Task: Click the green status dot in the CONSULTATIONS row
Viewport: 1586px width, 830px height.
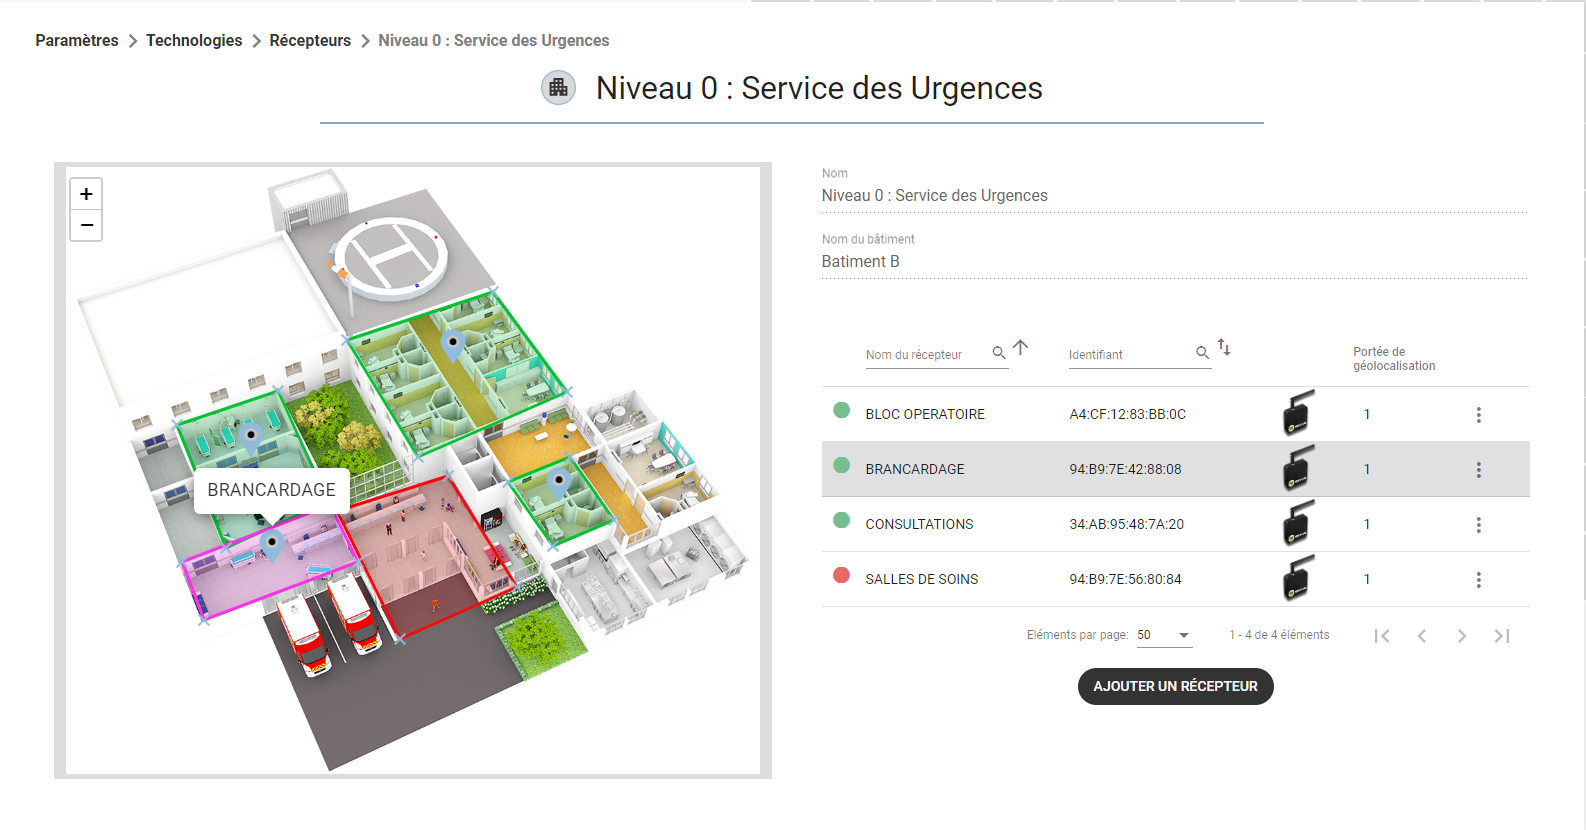Action: tap(842, 520)
